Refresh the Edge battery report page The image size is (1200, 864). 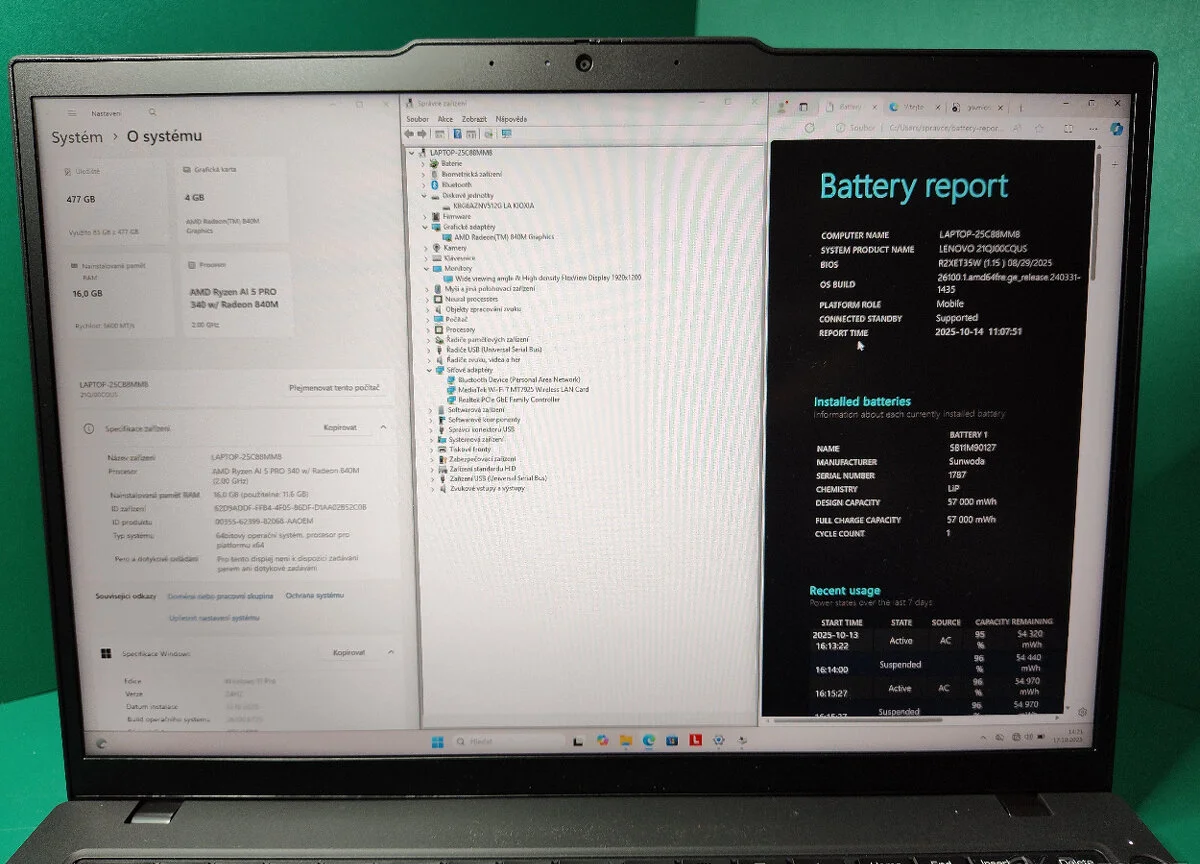(x=810, y=128)
